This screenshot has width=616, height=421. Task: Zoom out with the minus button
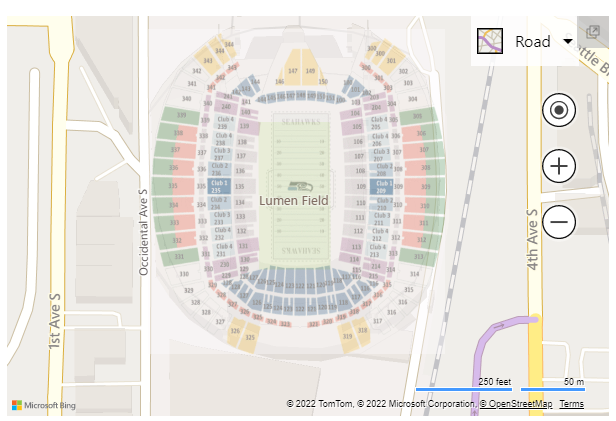pyautogui.click(x=559, y=222)
